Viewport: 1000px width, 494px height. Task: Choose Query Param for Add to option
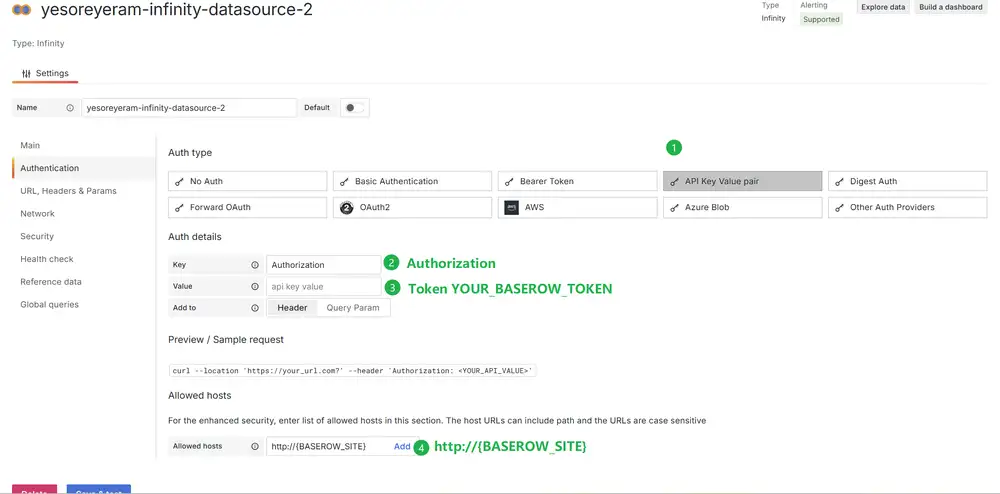click(353, 308)
